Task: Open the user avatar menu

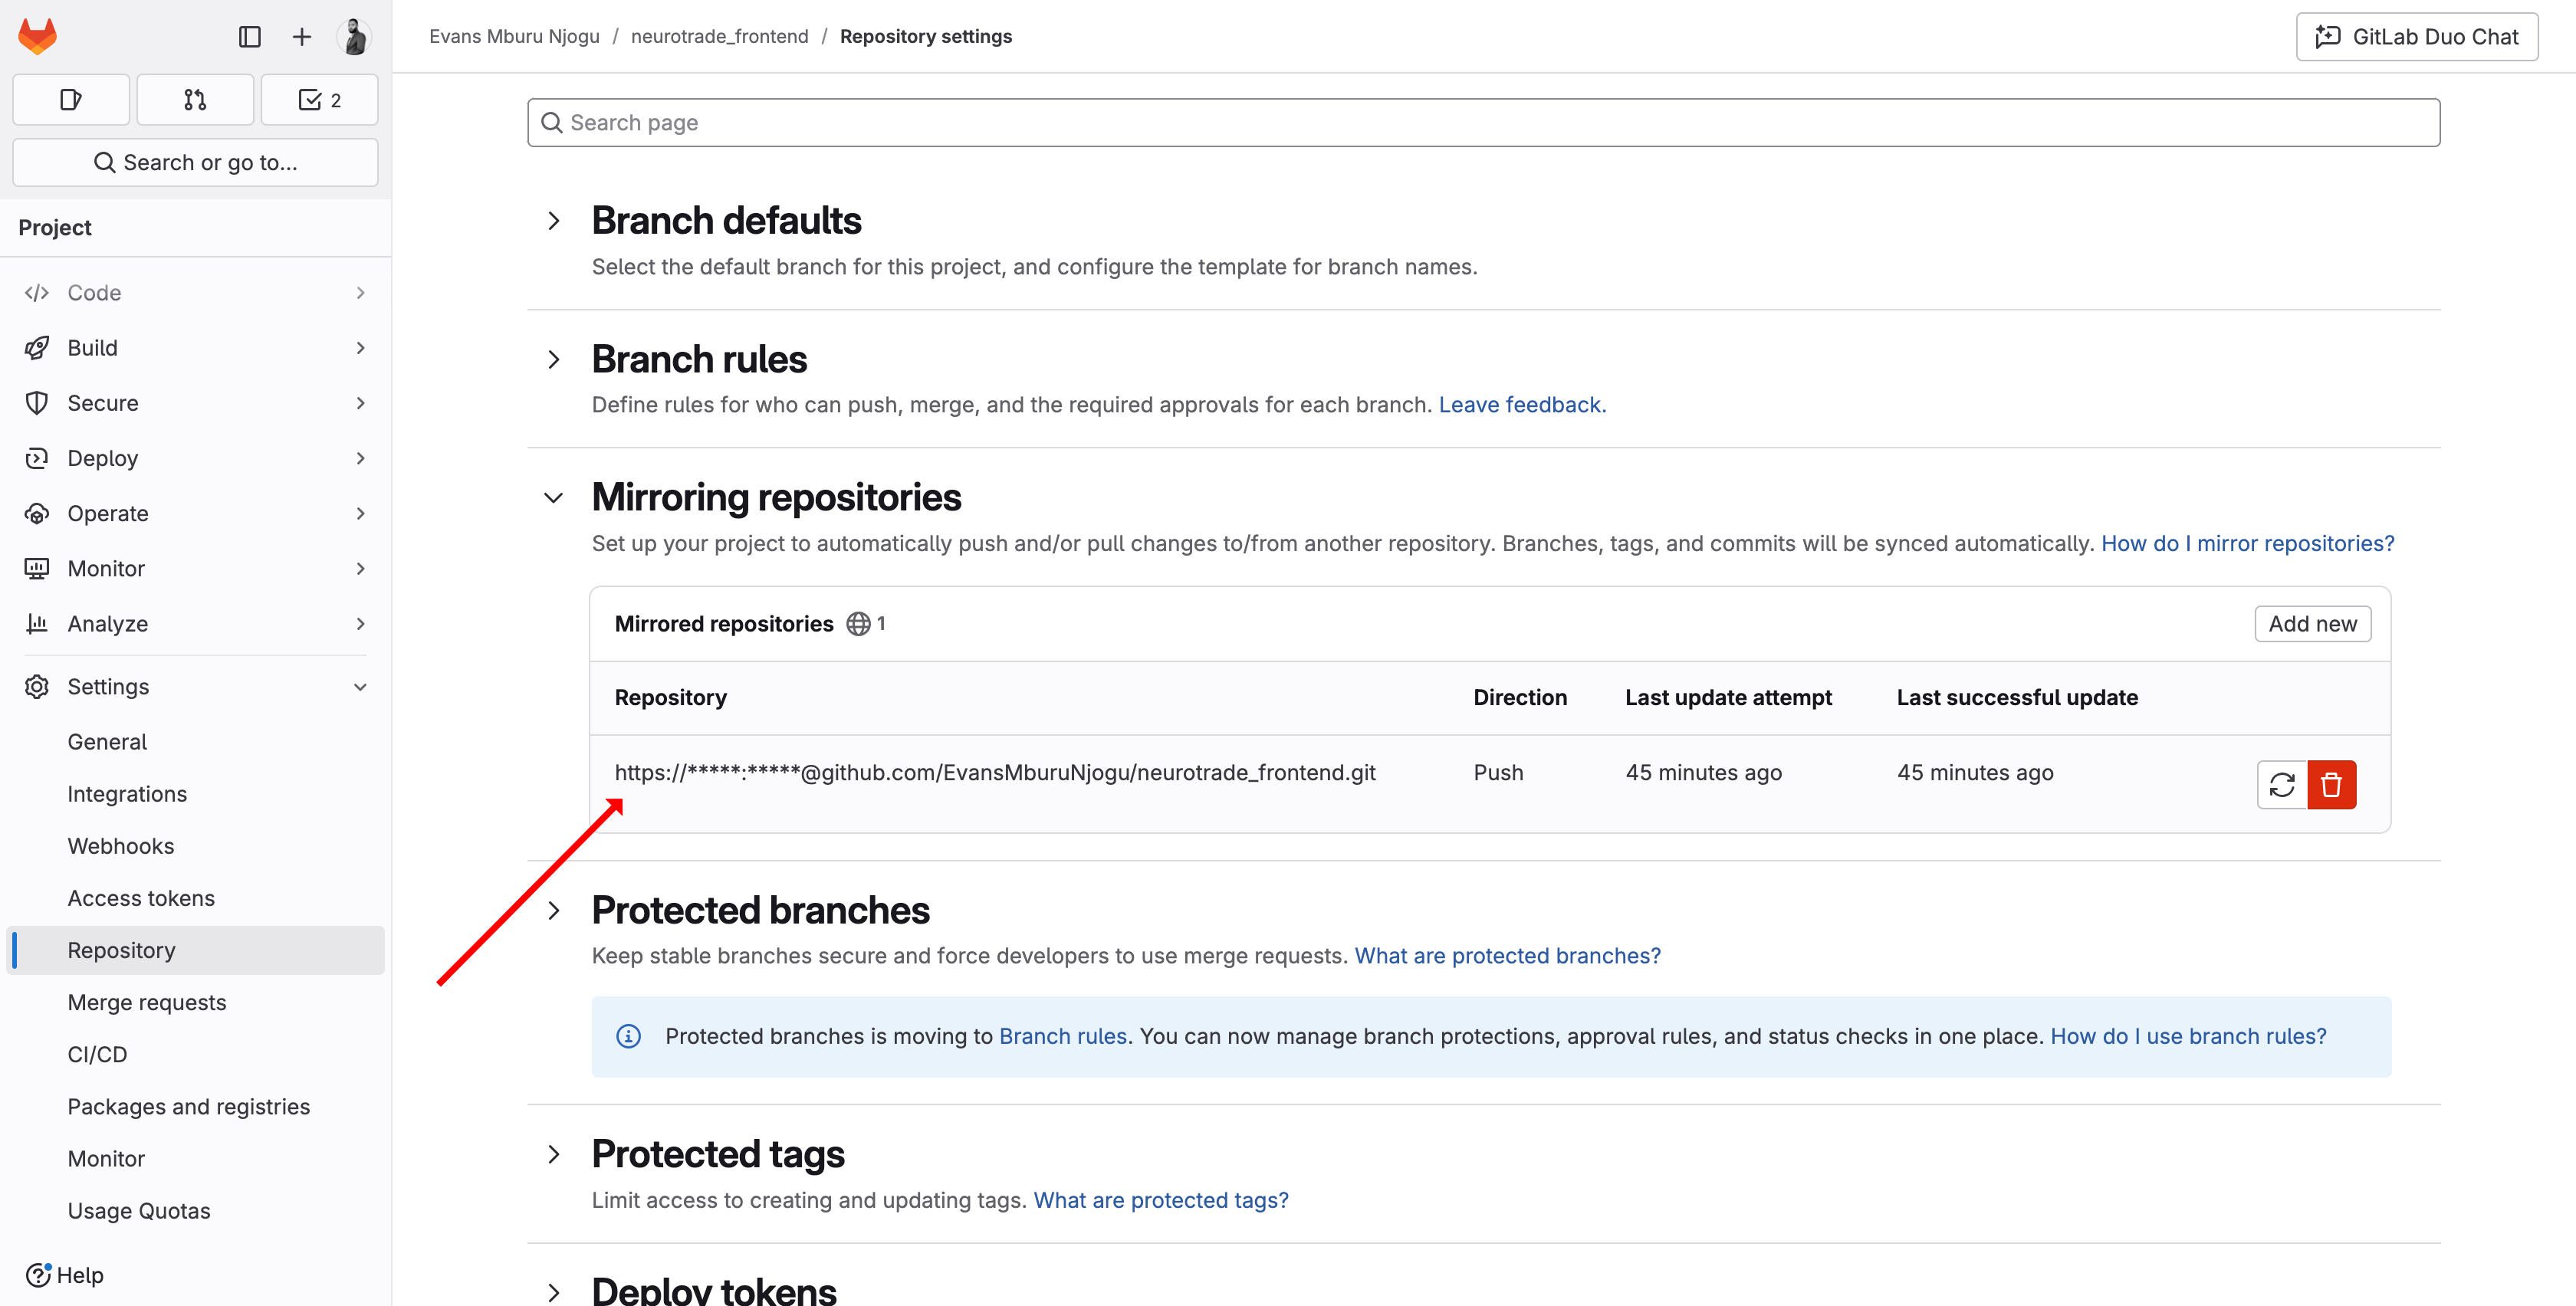Action: point(354,37)
